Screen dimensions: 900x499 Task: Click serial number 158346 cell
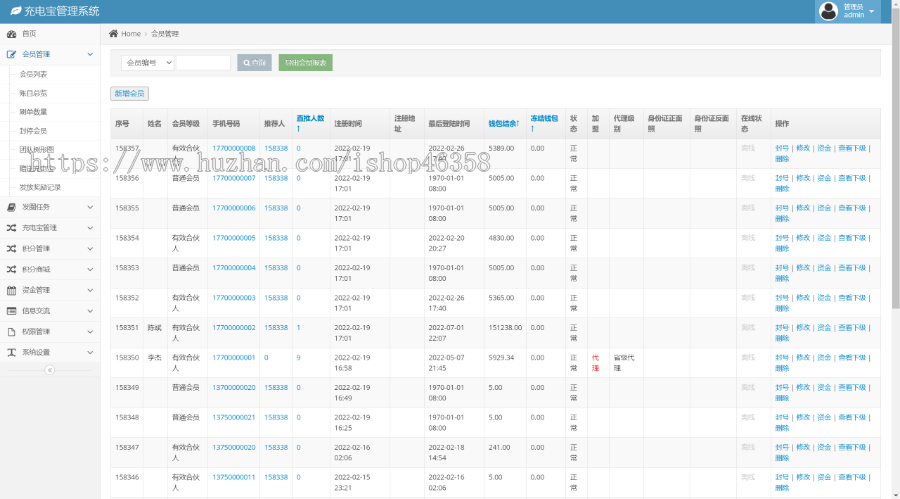click(x=127, y=477)
